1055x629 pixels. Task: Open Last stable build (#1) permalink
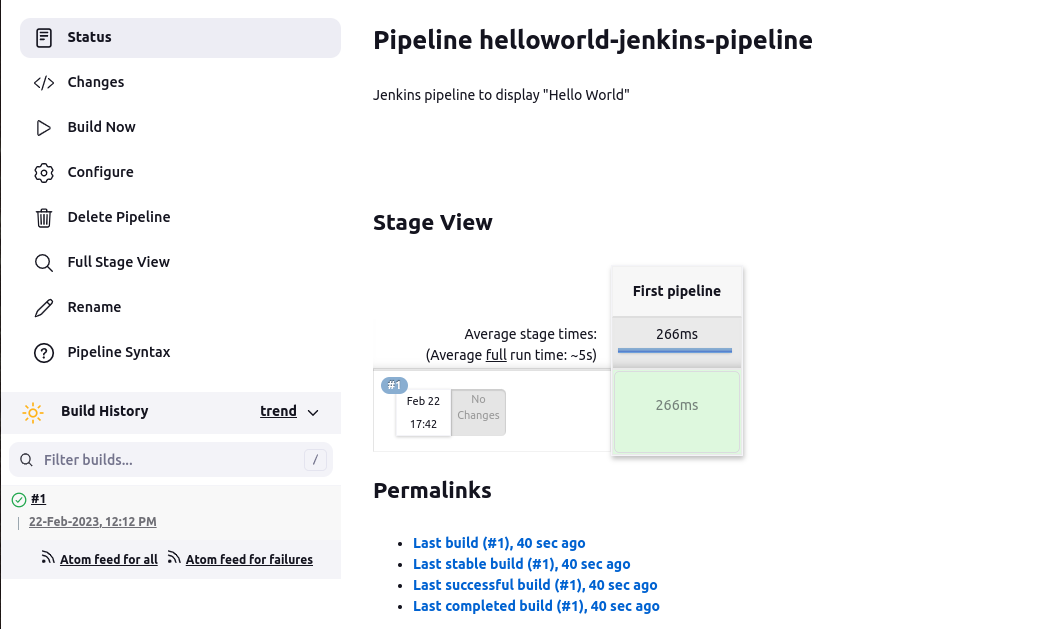coord(521,564)
